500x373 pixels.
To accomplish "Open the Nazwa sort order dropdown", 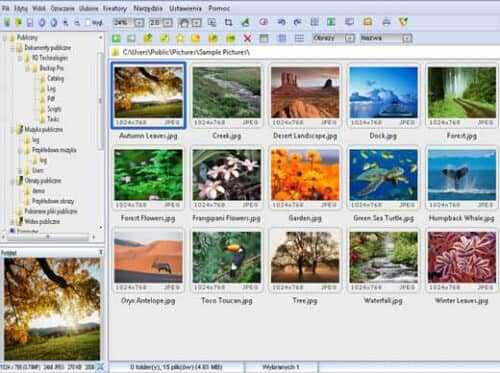I will (x=407, y=38).
